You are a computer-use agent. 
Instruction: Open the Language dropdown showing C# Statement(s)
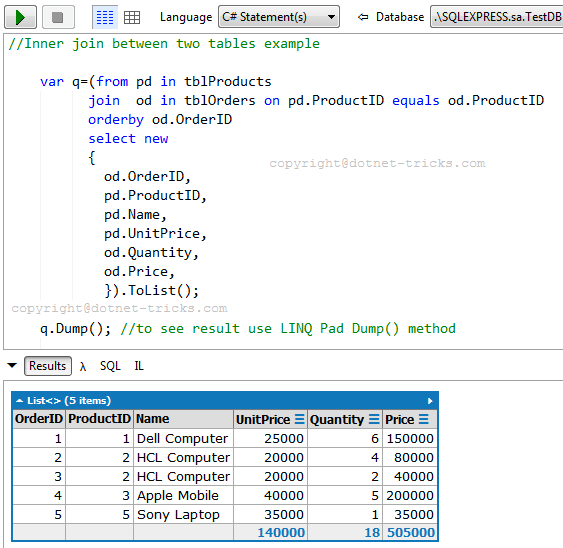(x=279, y=17)
